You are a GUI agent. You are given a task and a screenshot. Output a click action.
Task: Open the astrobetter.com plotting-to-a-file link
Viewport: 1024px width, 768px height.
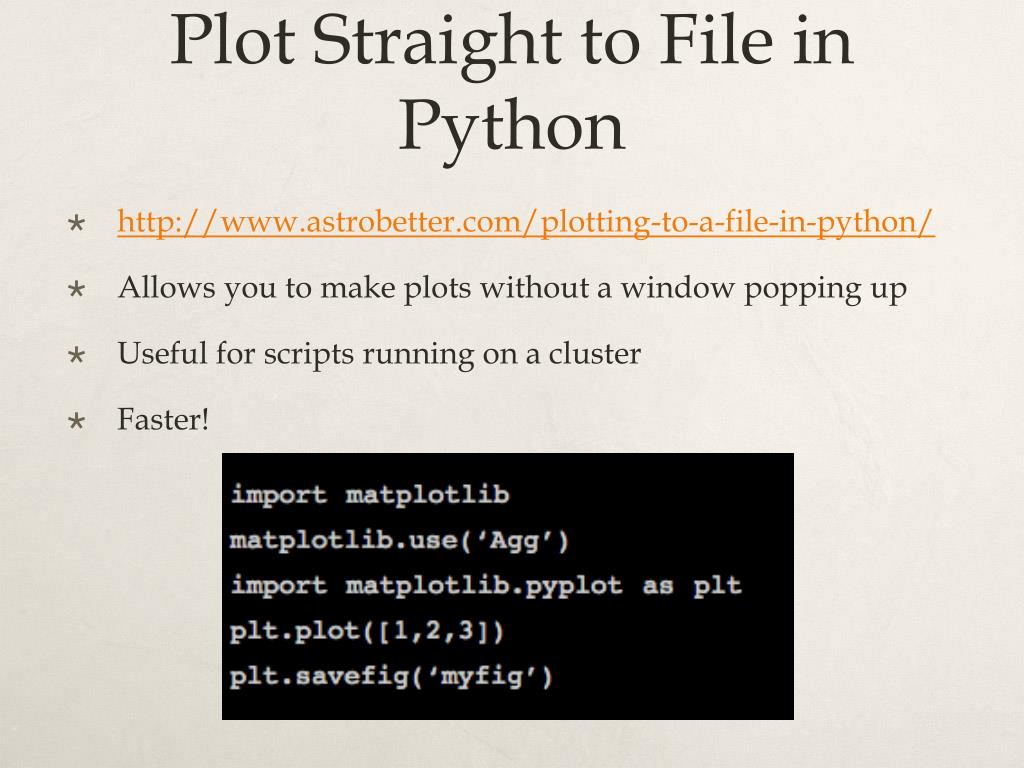coord(526,222)
